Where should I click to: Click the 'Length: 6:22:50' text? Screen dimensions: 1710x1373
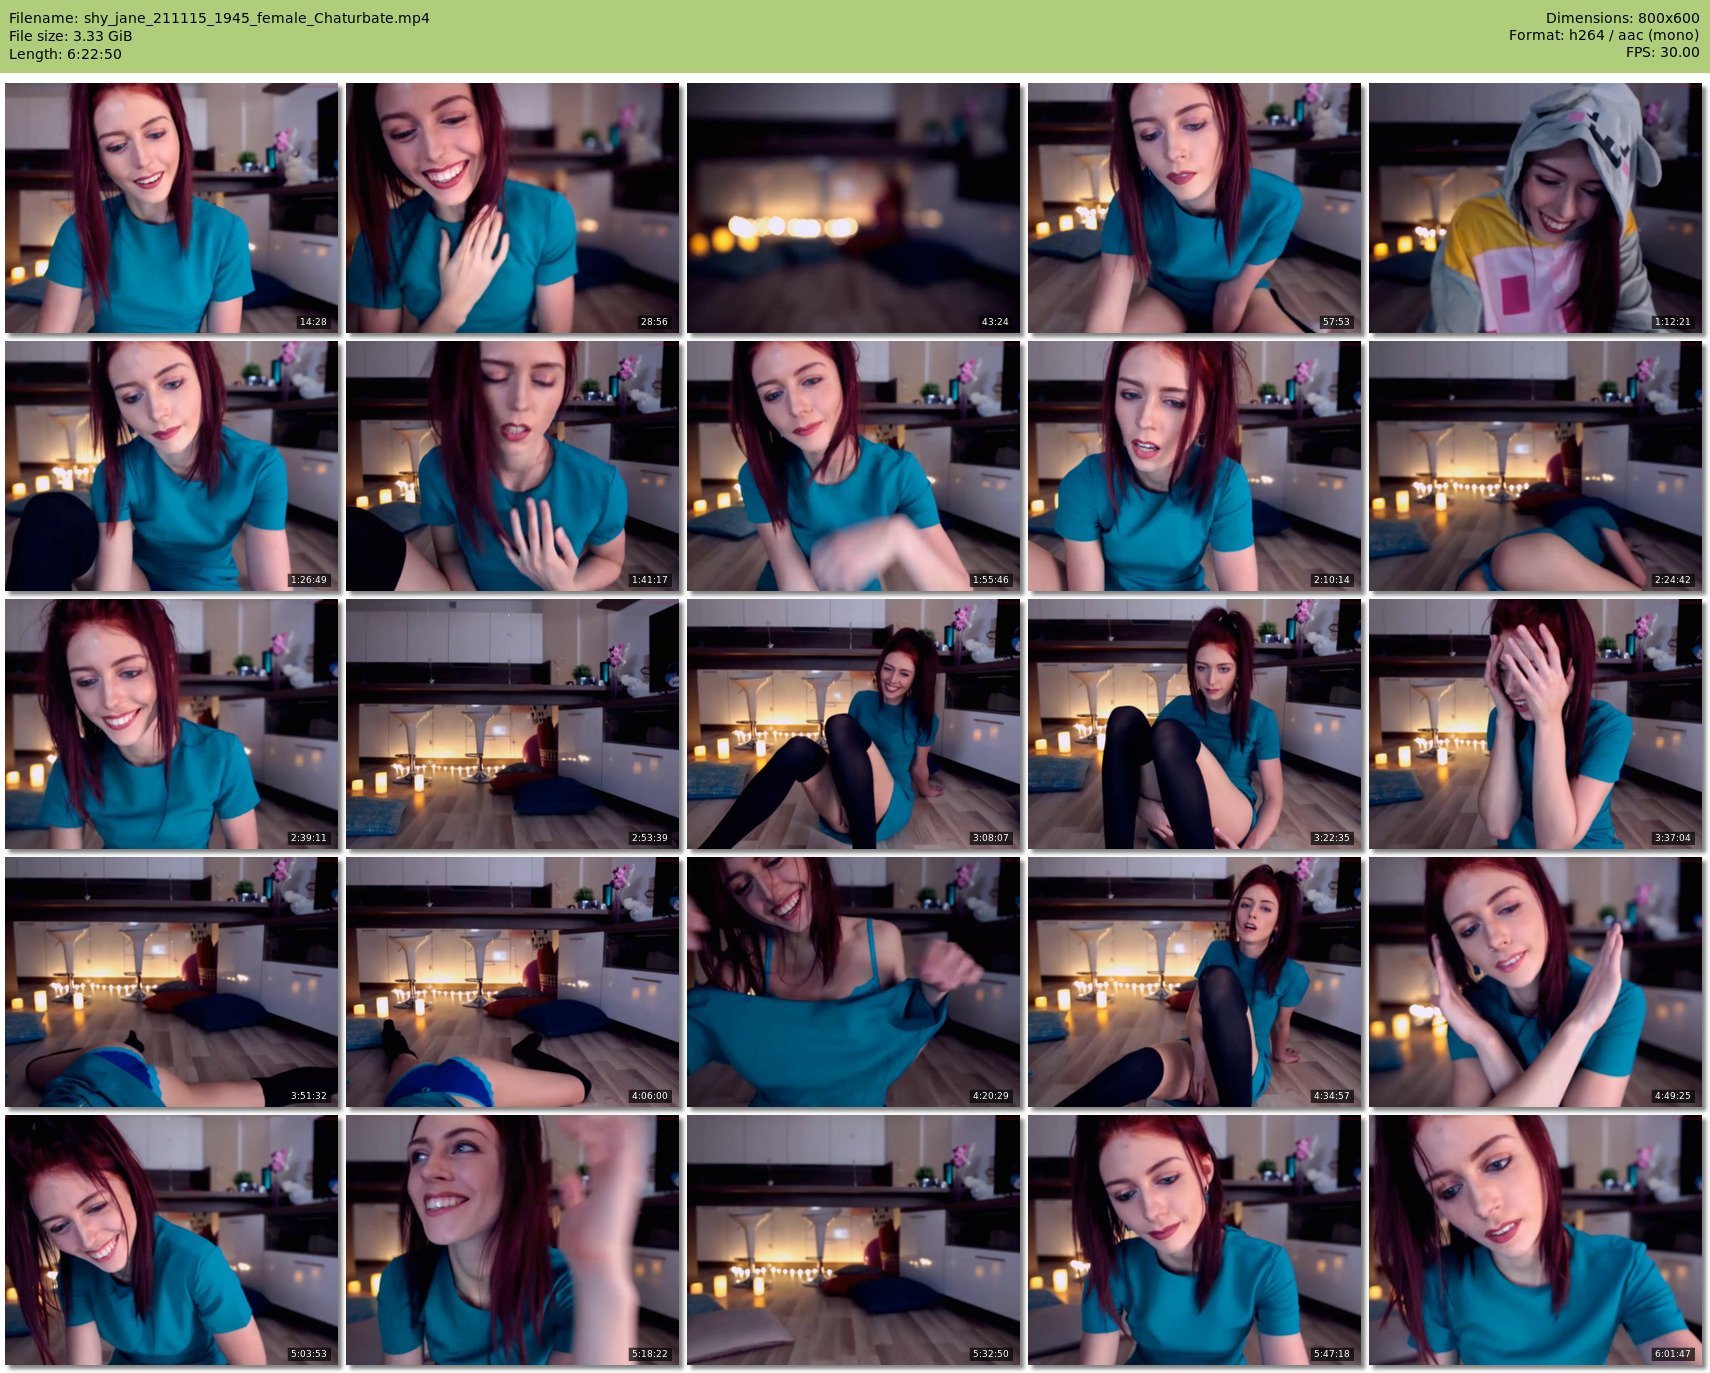click(x=65, y=54)
